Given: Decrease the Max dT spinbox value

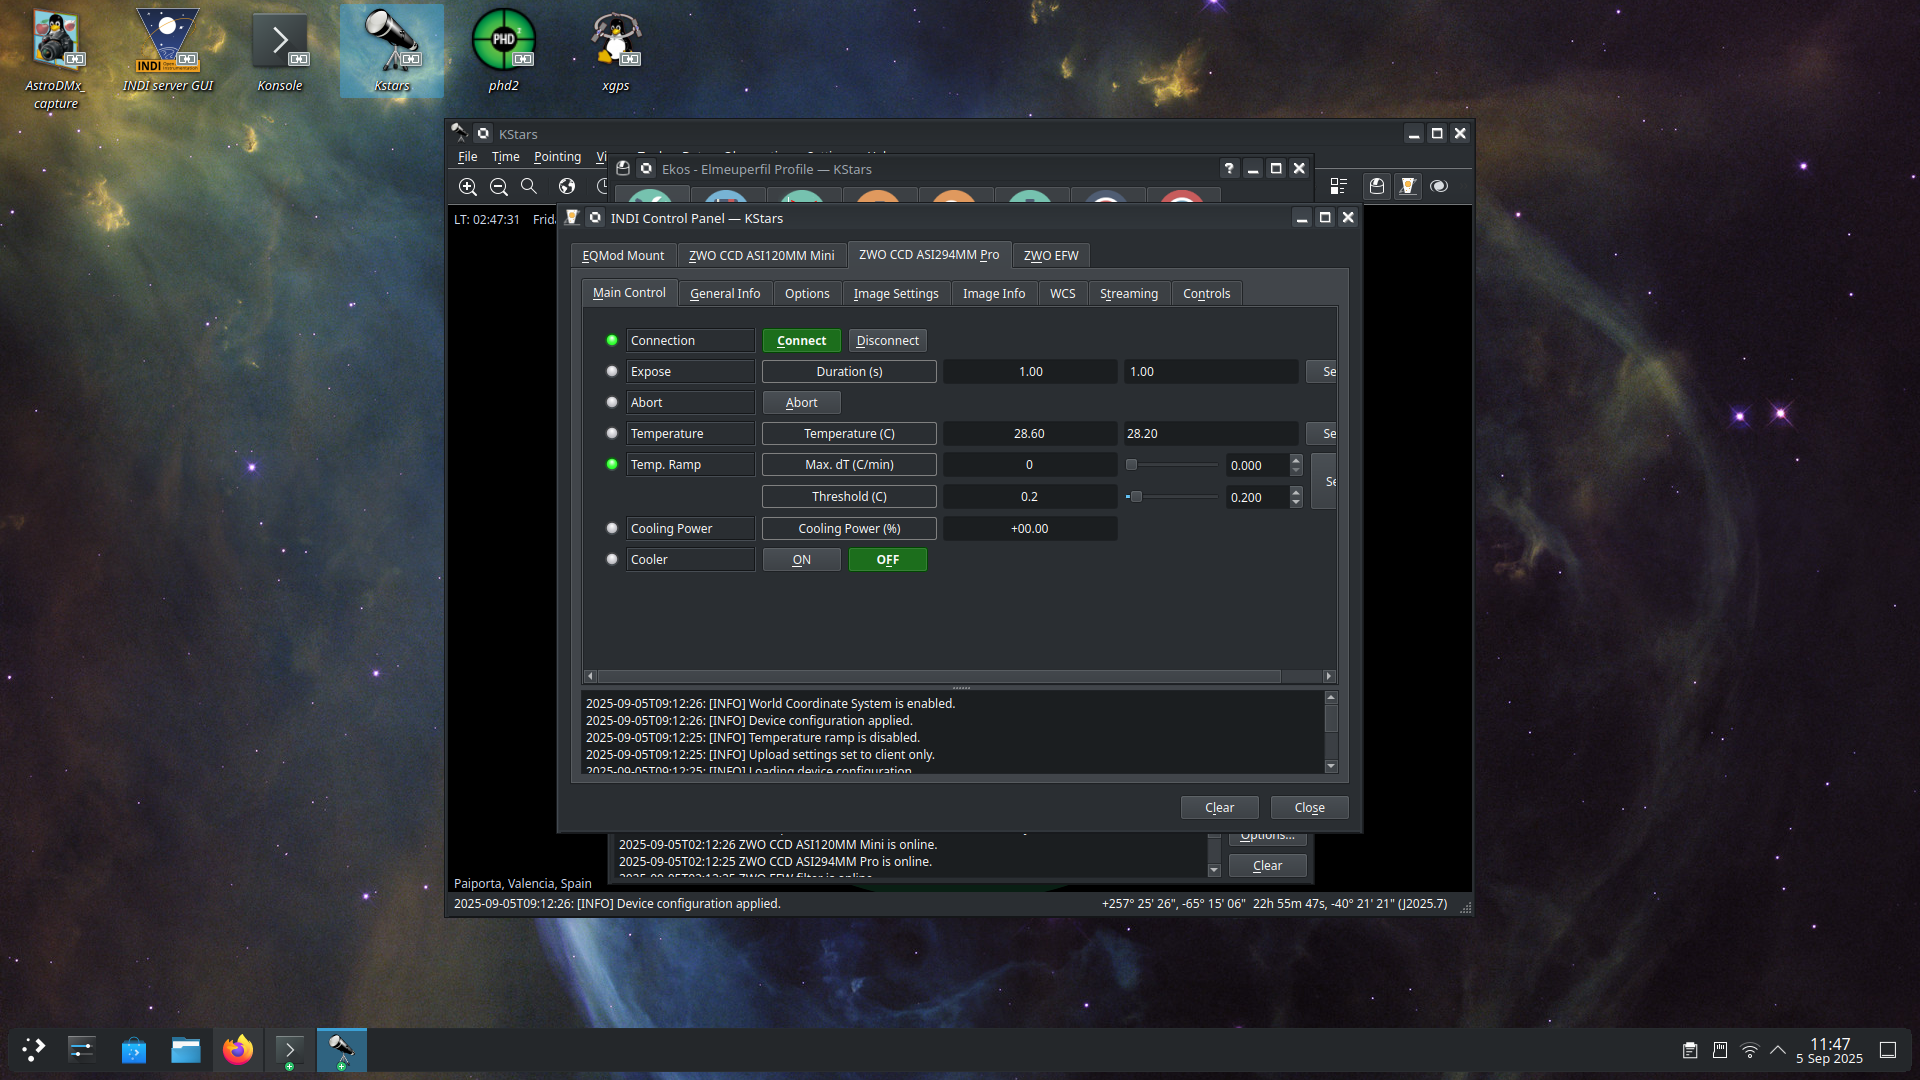Looking at the screenshot, I should coord(1296,470).
